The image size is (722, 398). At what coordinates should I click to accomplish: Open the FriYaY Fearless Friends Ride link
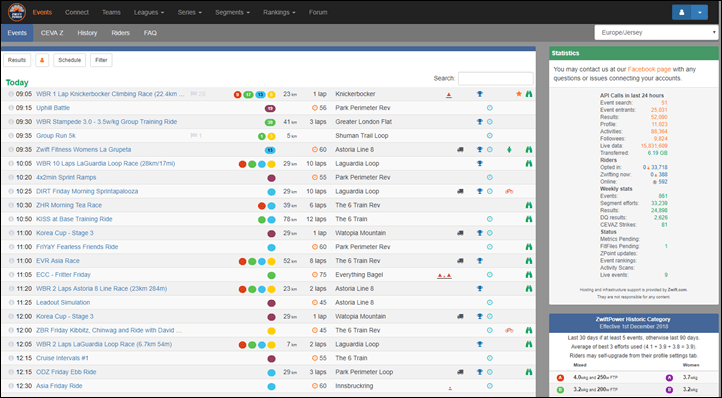(x=77, y=247)
